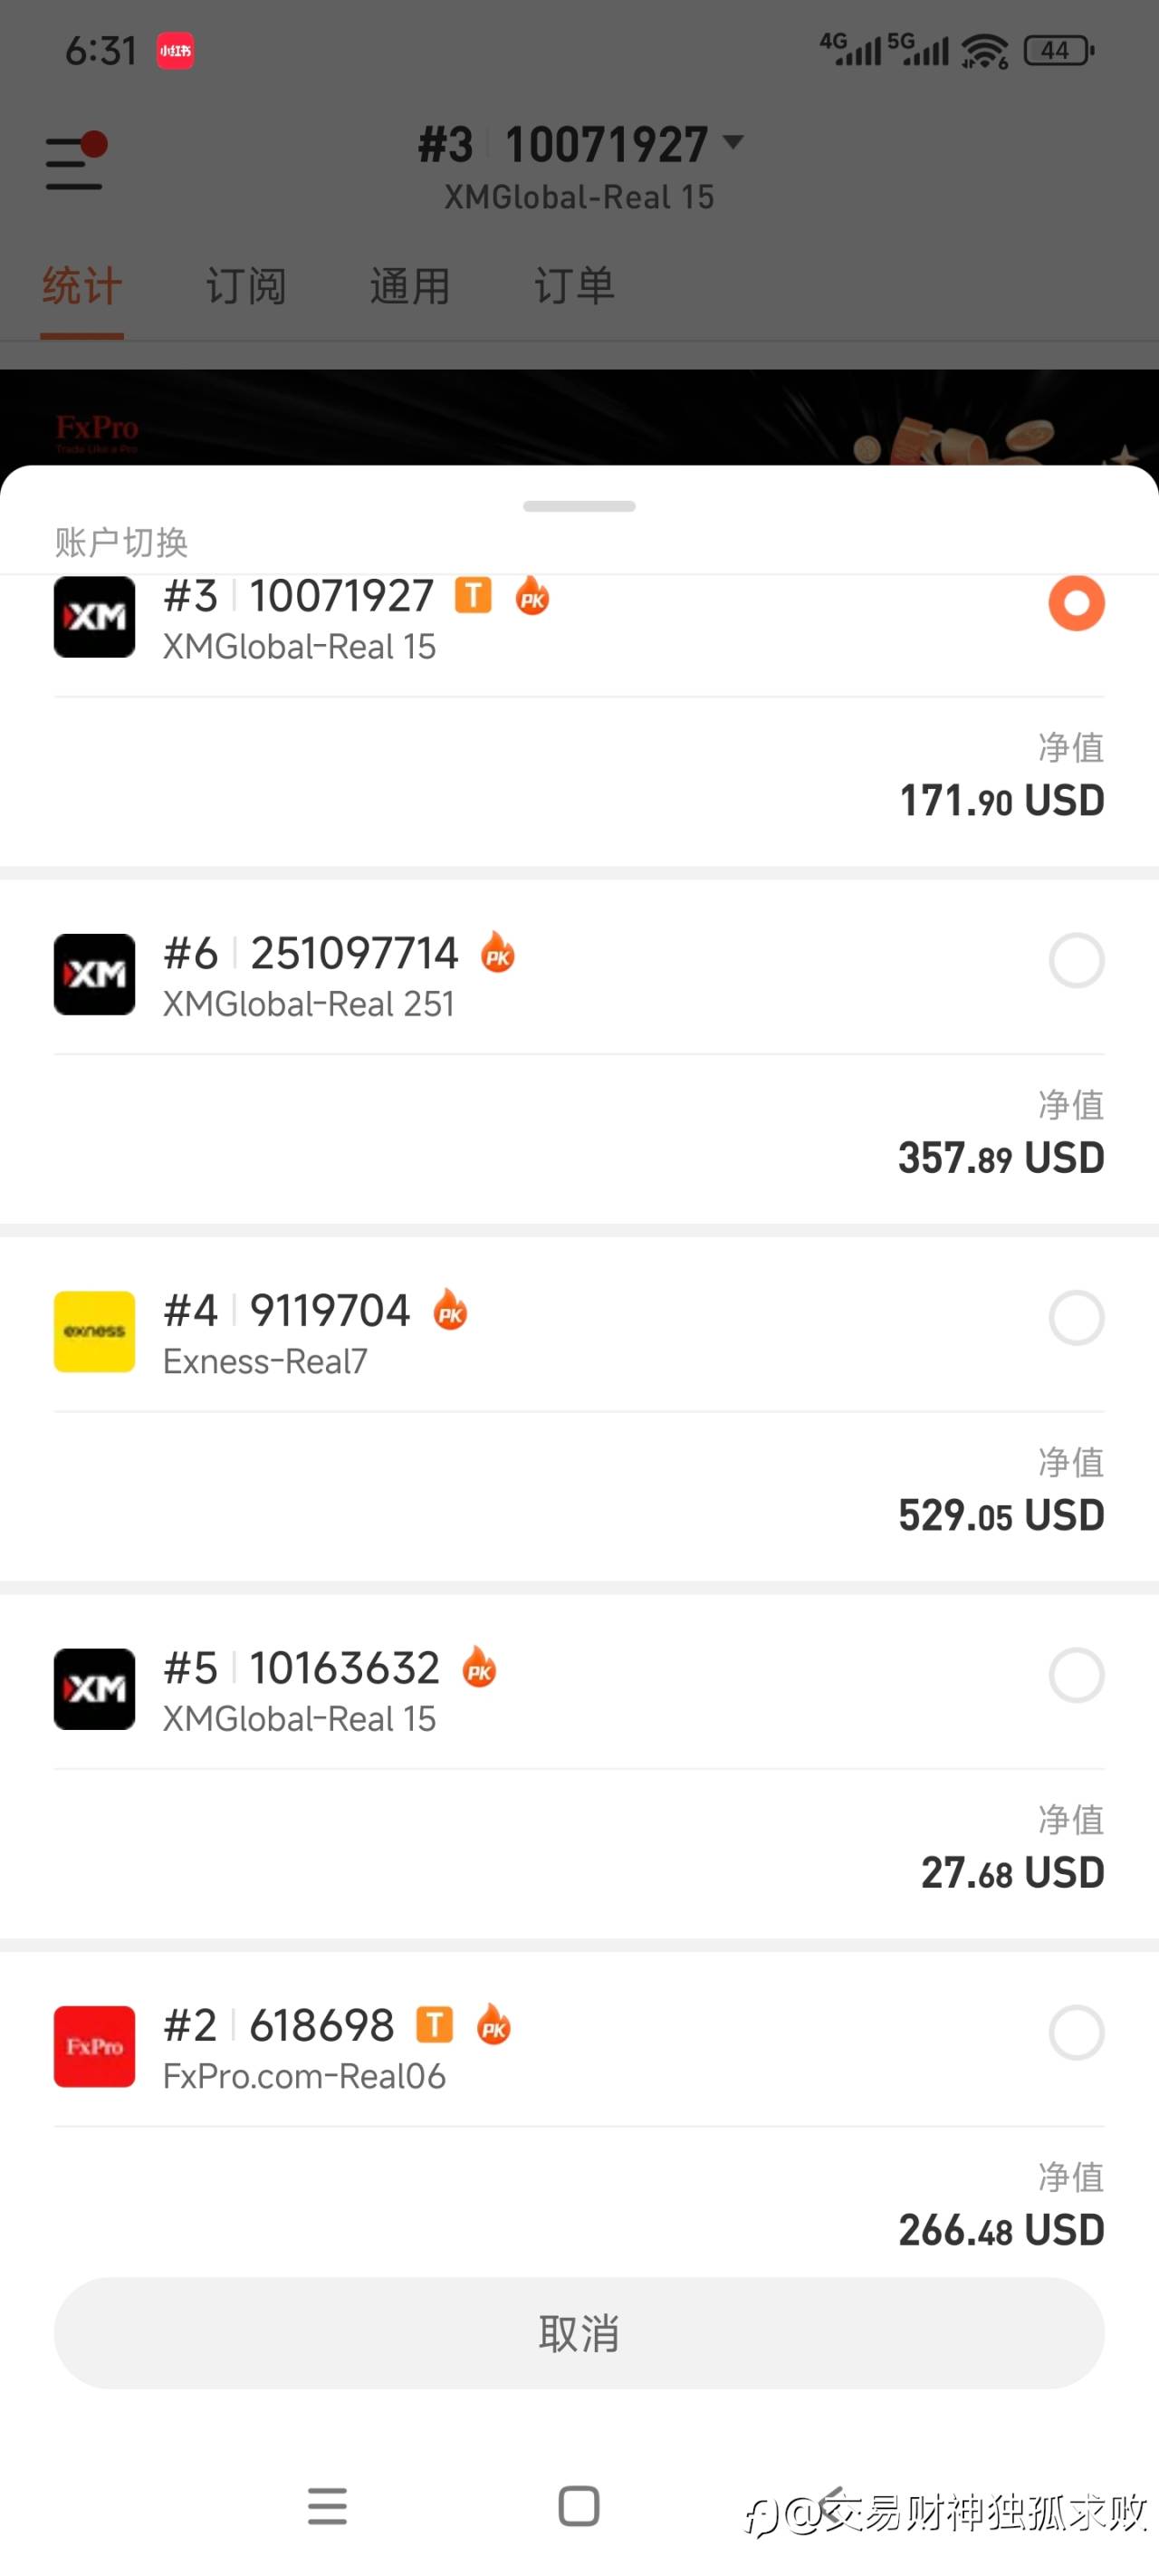Expand the account dropdown arrow in header
Screen dimensions: 1159x2576
733,142
